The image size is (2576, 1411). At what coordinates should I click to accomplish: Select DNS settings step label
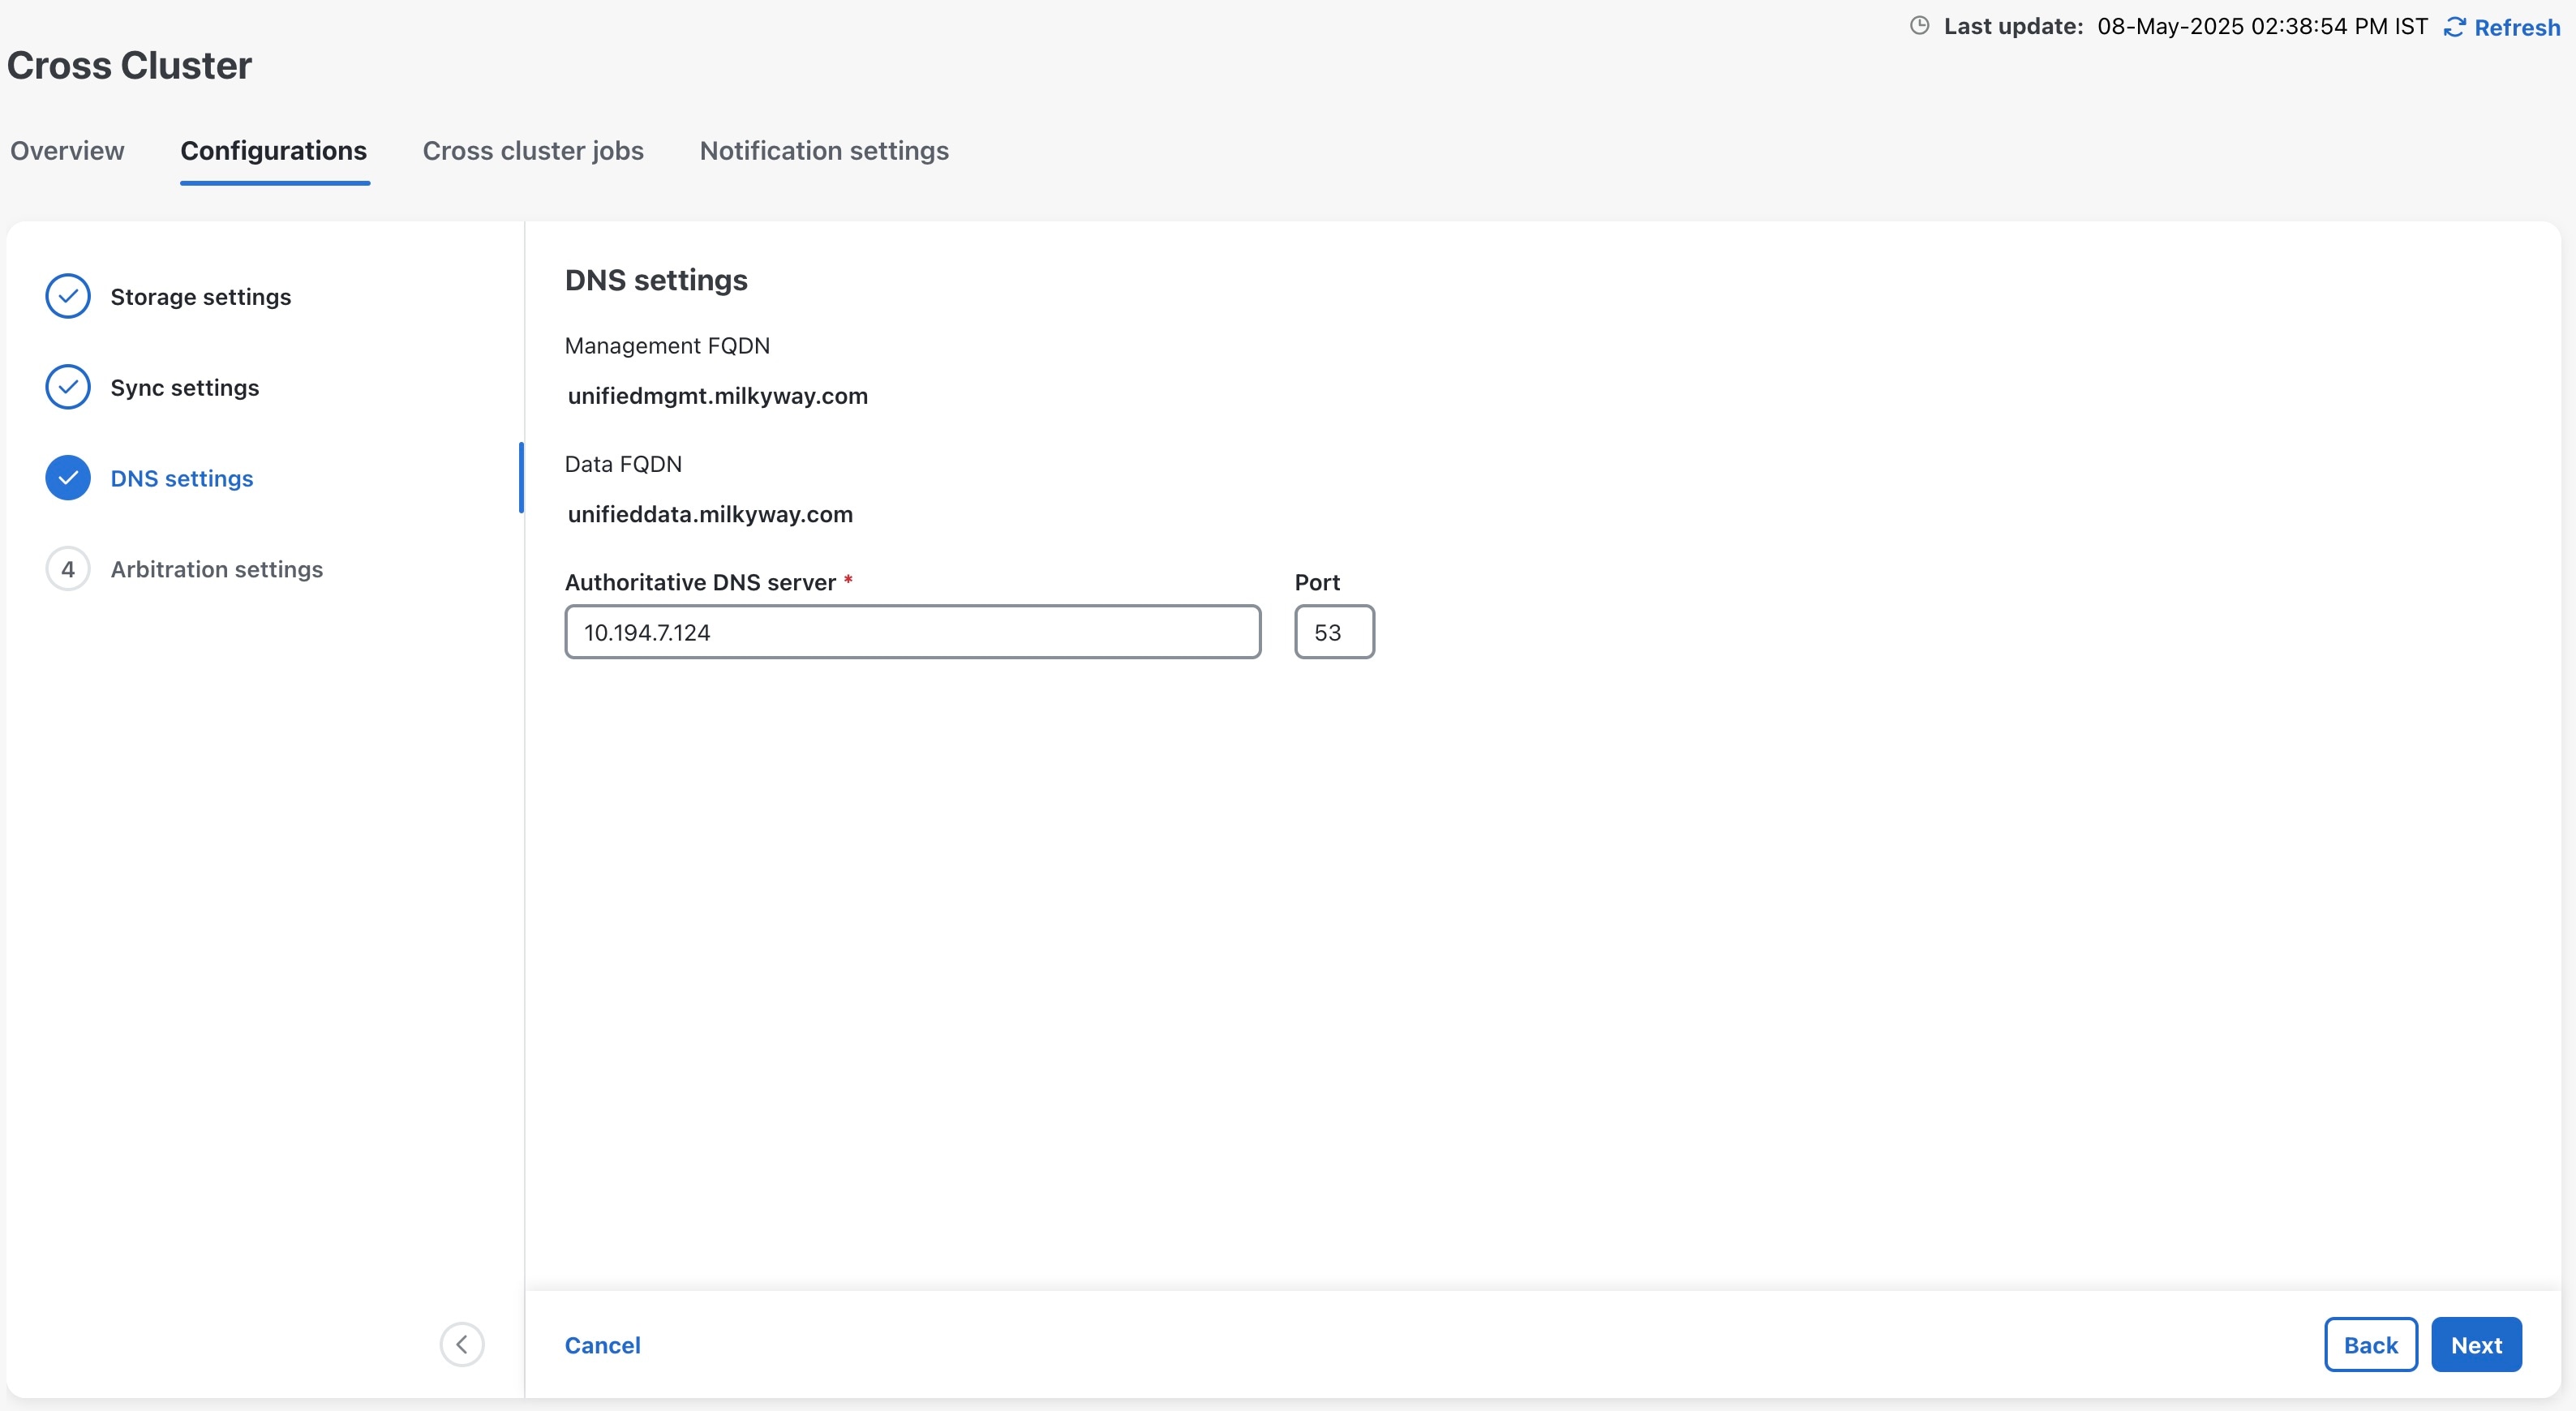[x=182, y=479]
